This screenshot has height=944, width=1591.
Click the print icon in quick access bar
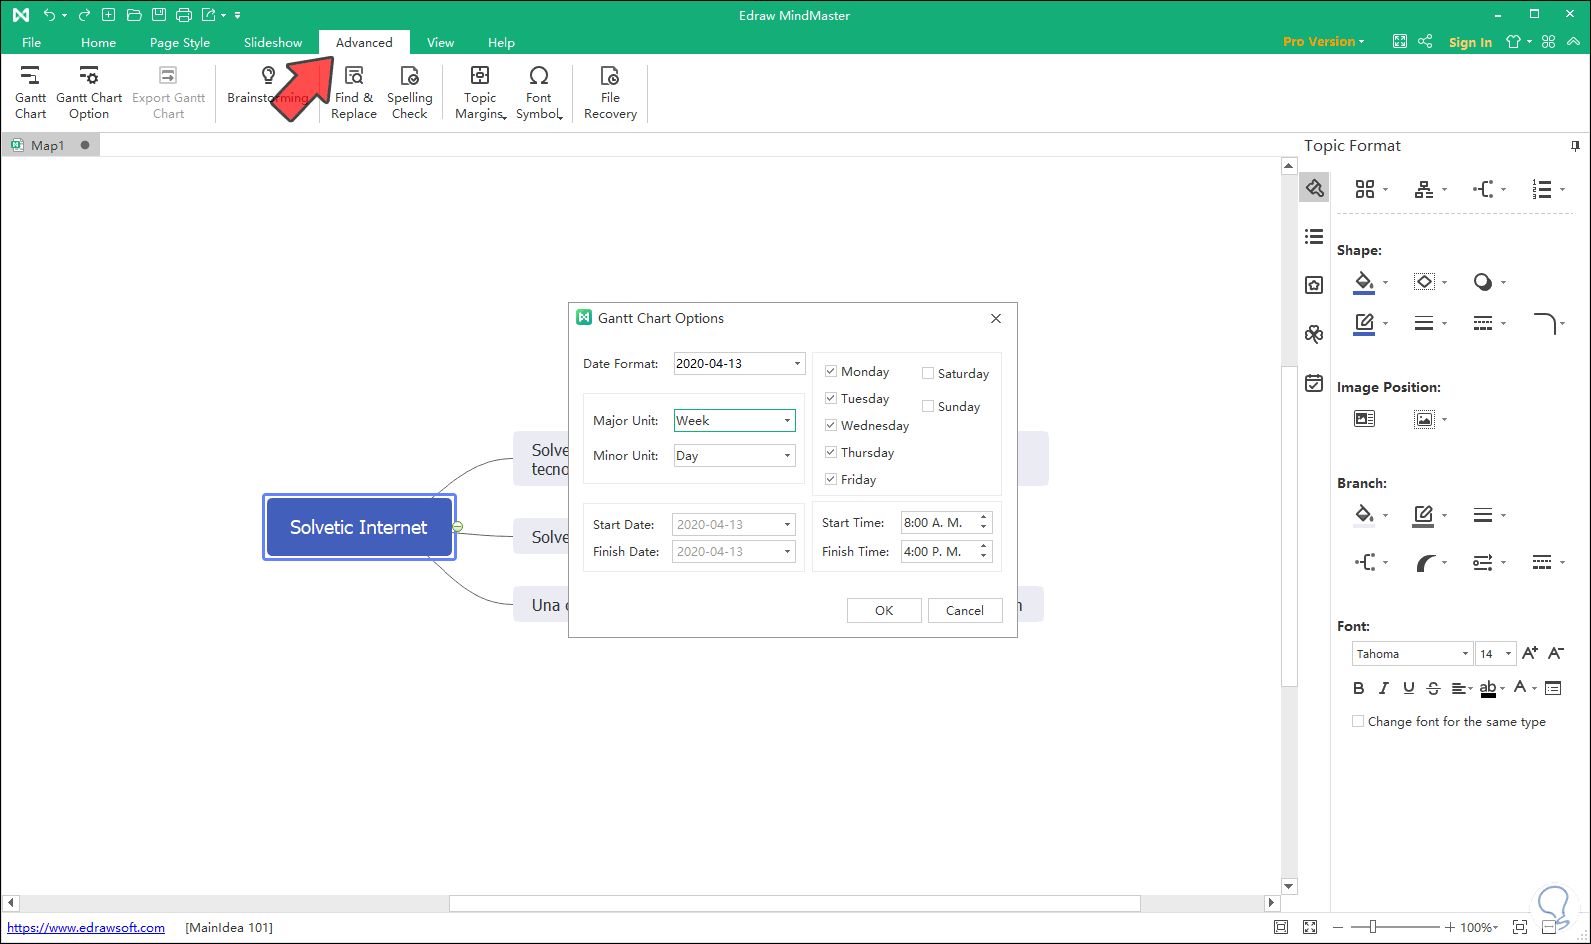pyautogui.click(x=184, y=15)
